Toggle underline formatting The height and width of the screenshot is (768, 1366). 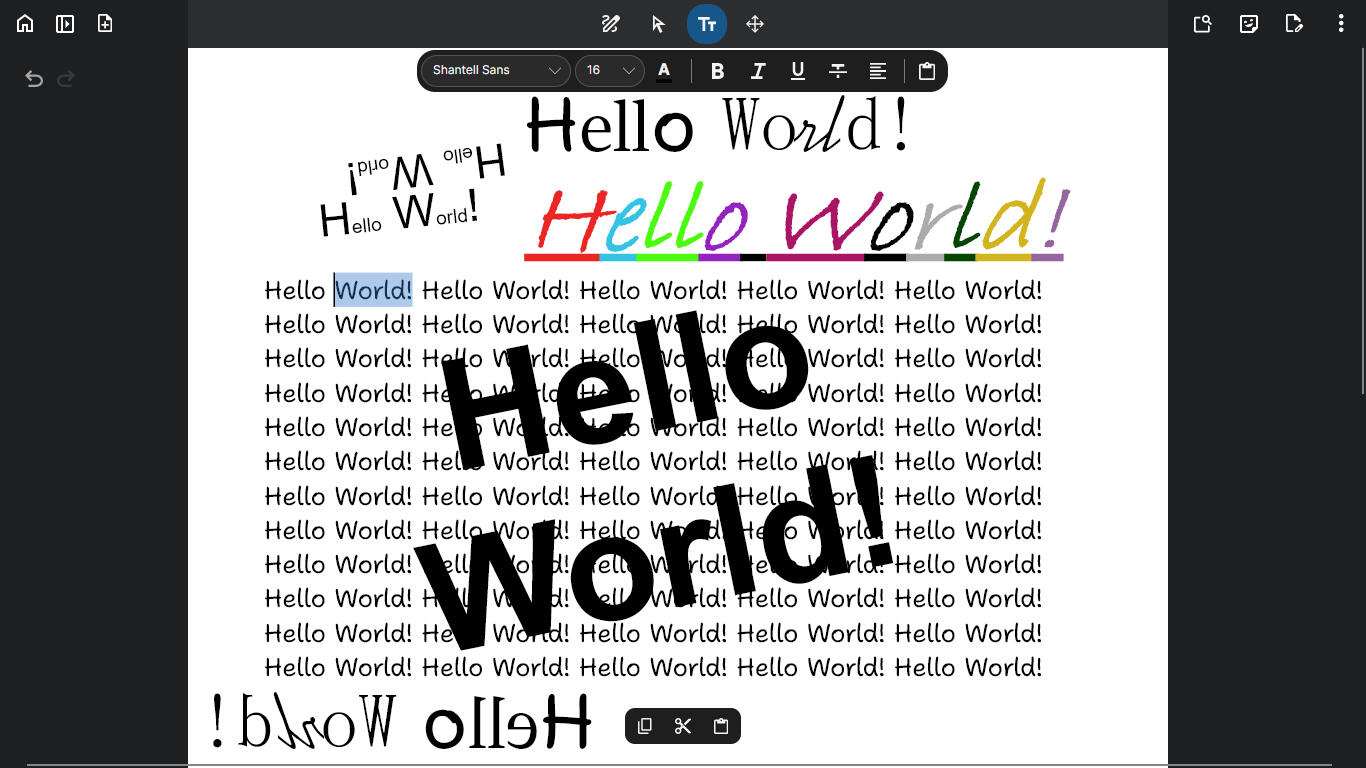[797, 71]
